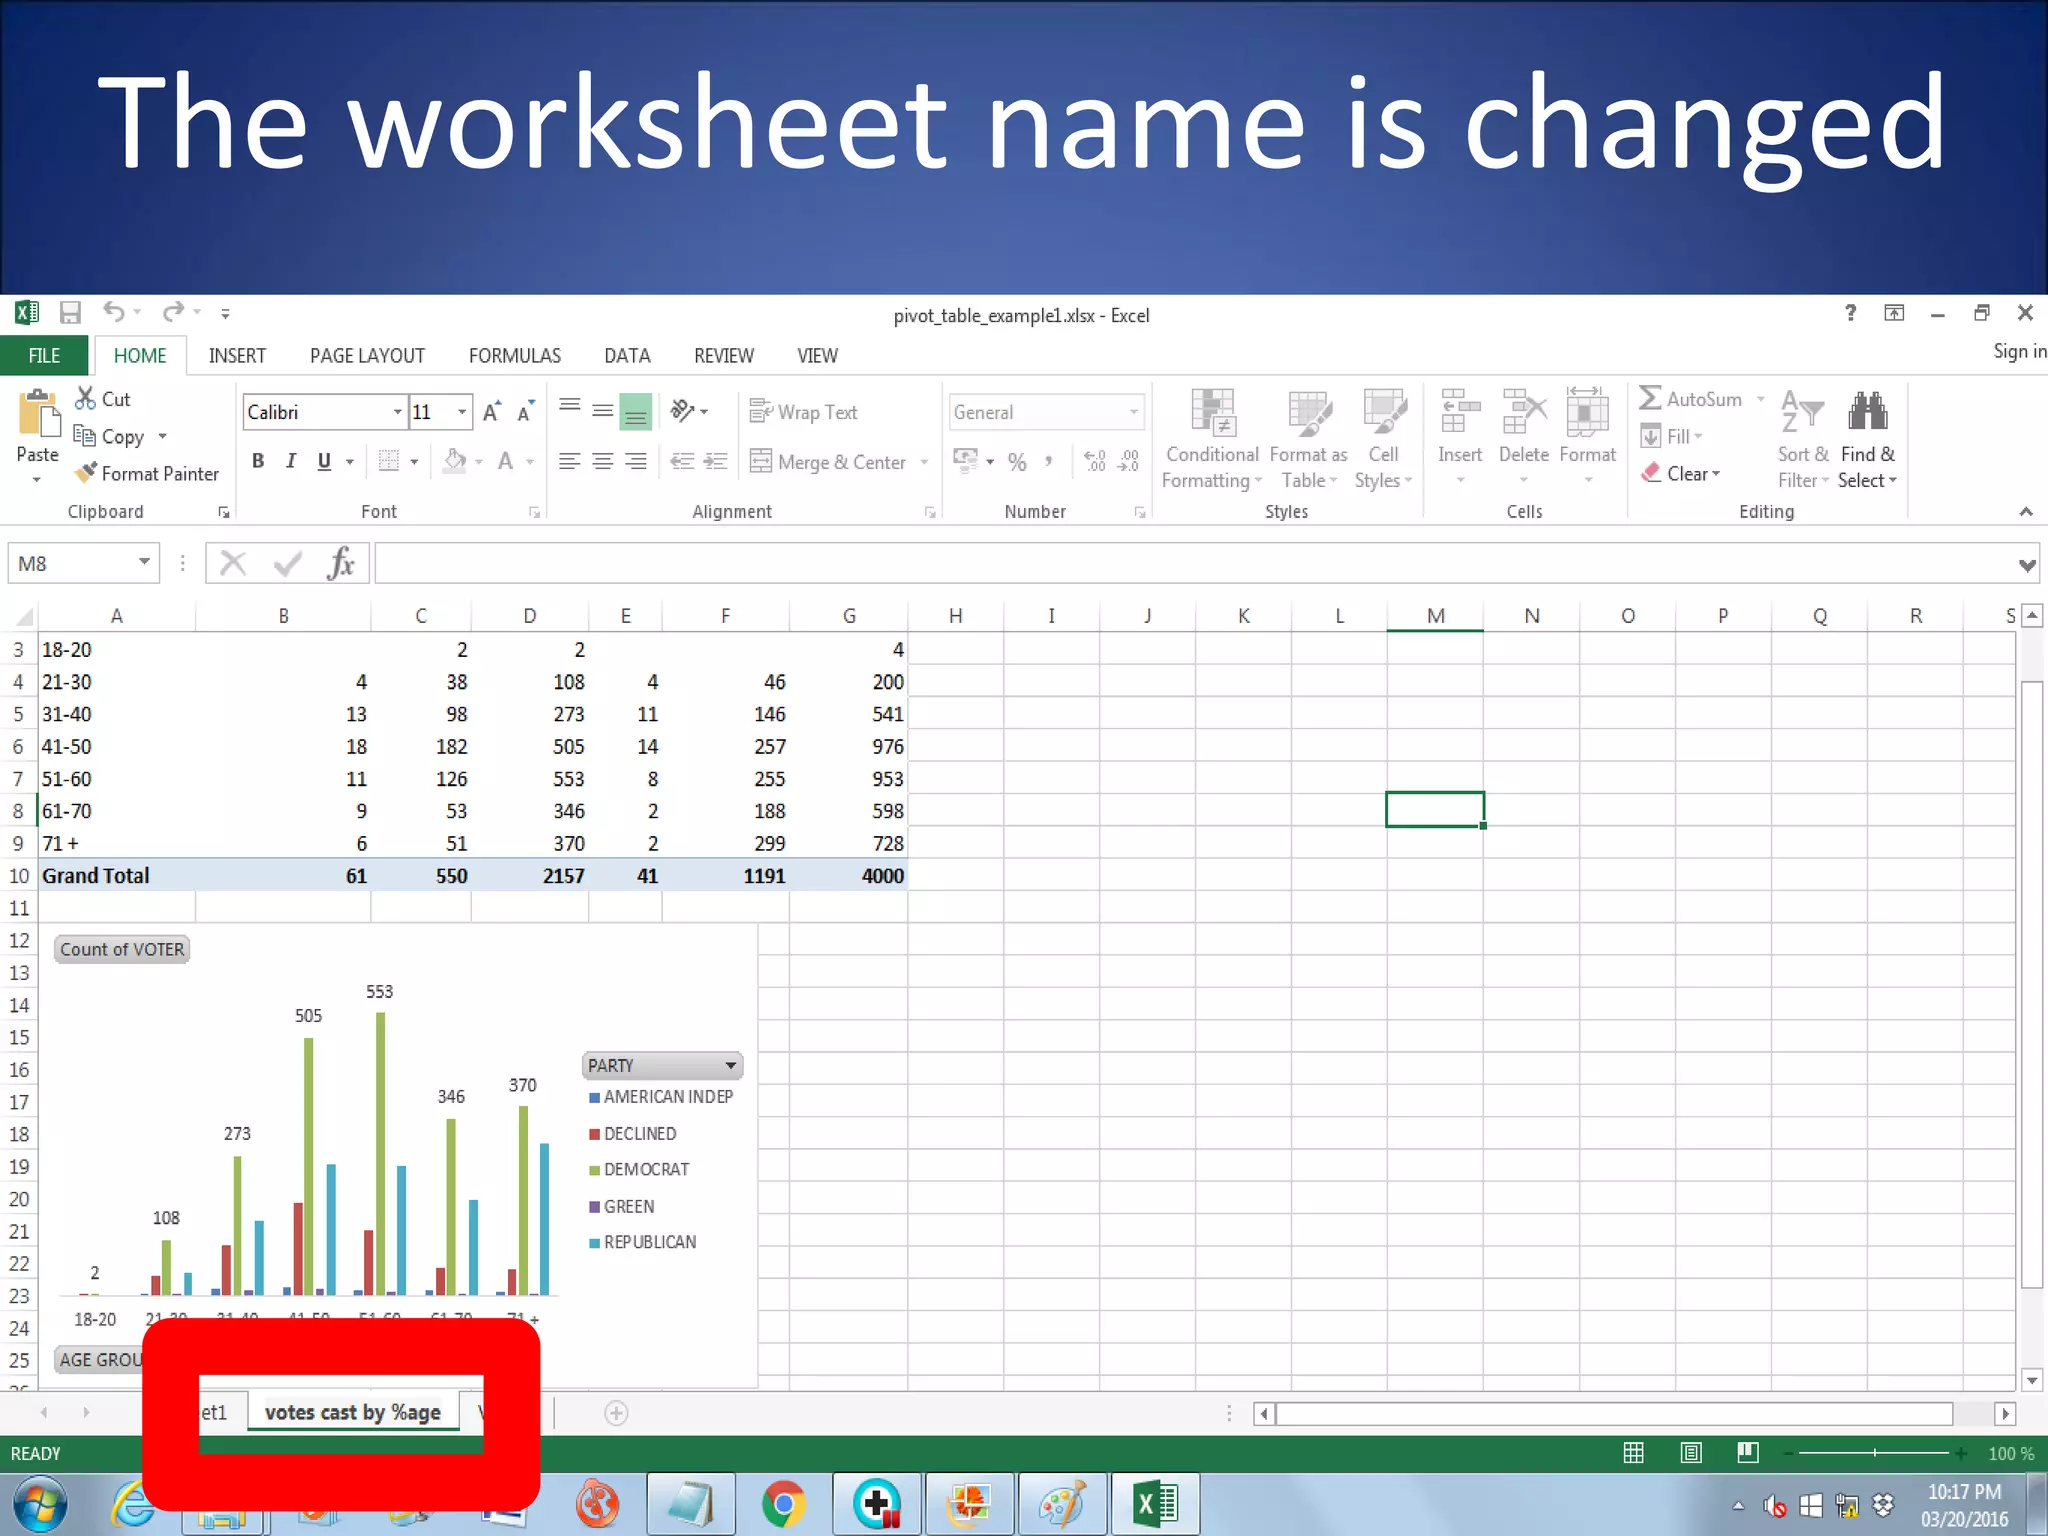The width and height of the screenshot is (2048, 1536).
Task: Switch to Page Layout view in status bar
Action: pos(1691,1453)
